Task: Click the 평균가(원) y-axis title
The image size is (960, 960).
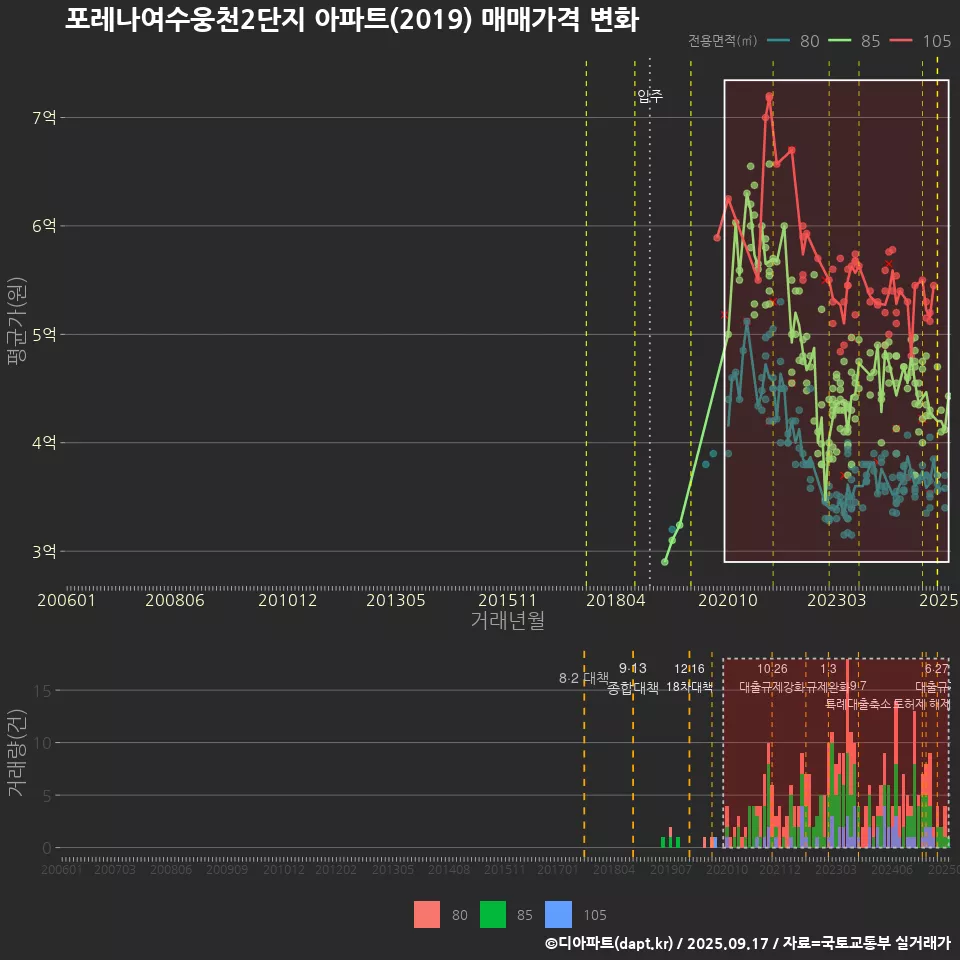Action: click(x=17, y=321)
